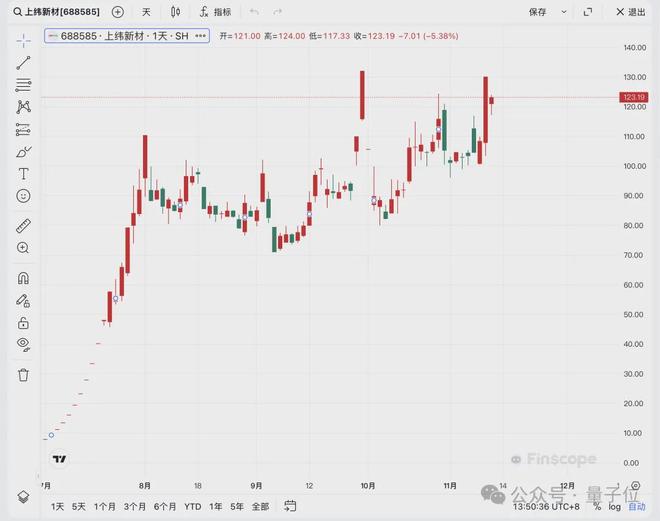Click the 保存 save button
This screenshot has height=521, width=660.
(x=538, y=12)
